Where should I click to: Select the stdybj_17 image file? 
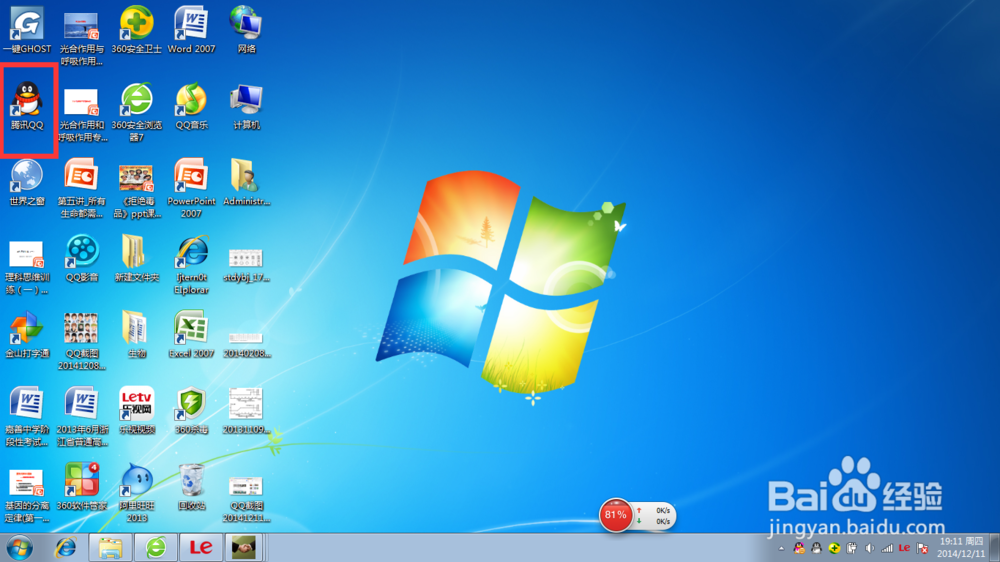(x=246, y=265)
